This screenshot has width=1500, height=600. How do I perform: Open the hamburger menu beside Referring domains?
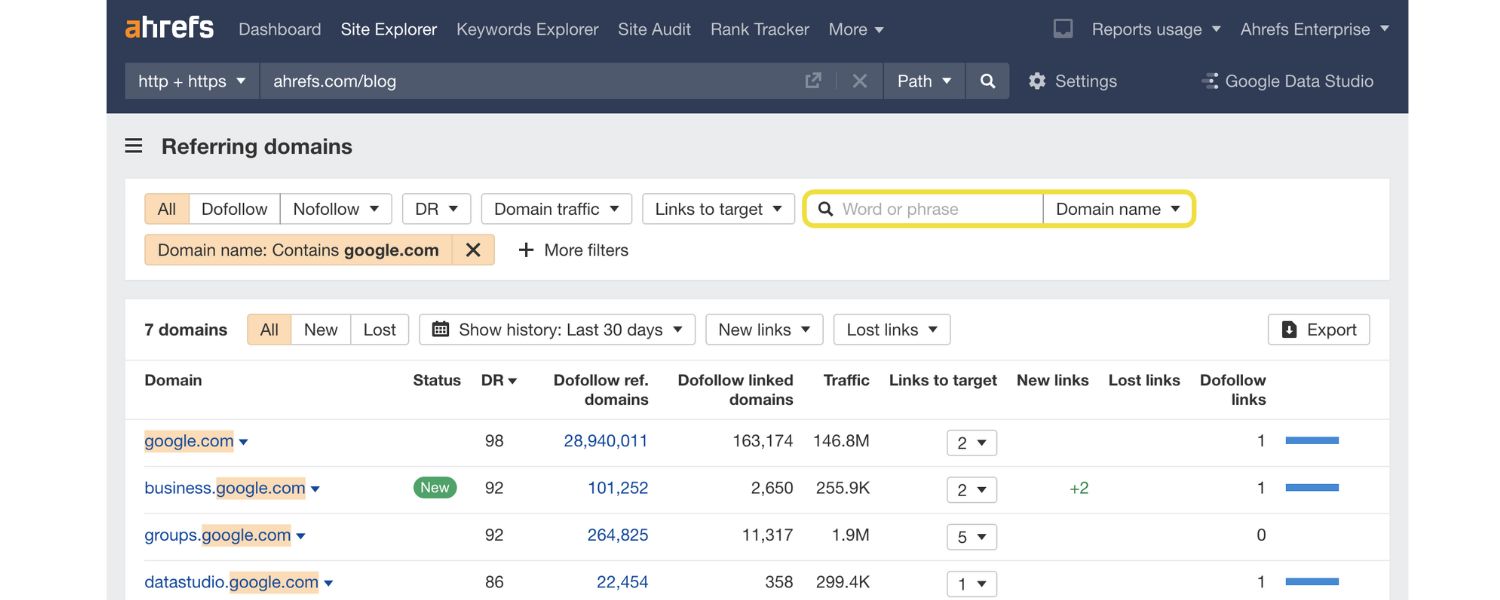pyautogui.click(x=133, y=146)
